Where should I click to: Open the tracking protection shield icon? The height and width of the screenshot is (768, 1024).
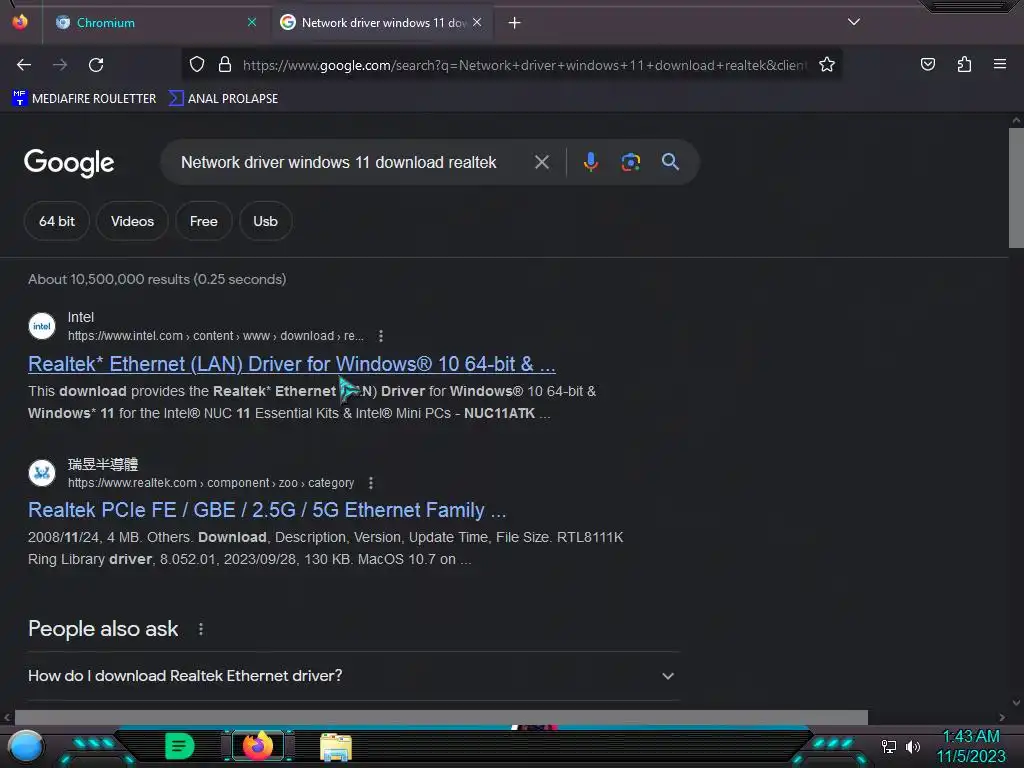[197, 64]
